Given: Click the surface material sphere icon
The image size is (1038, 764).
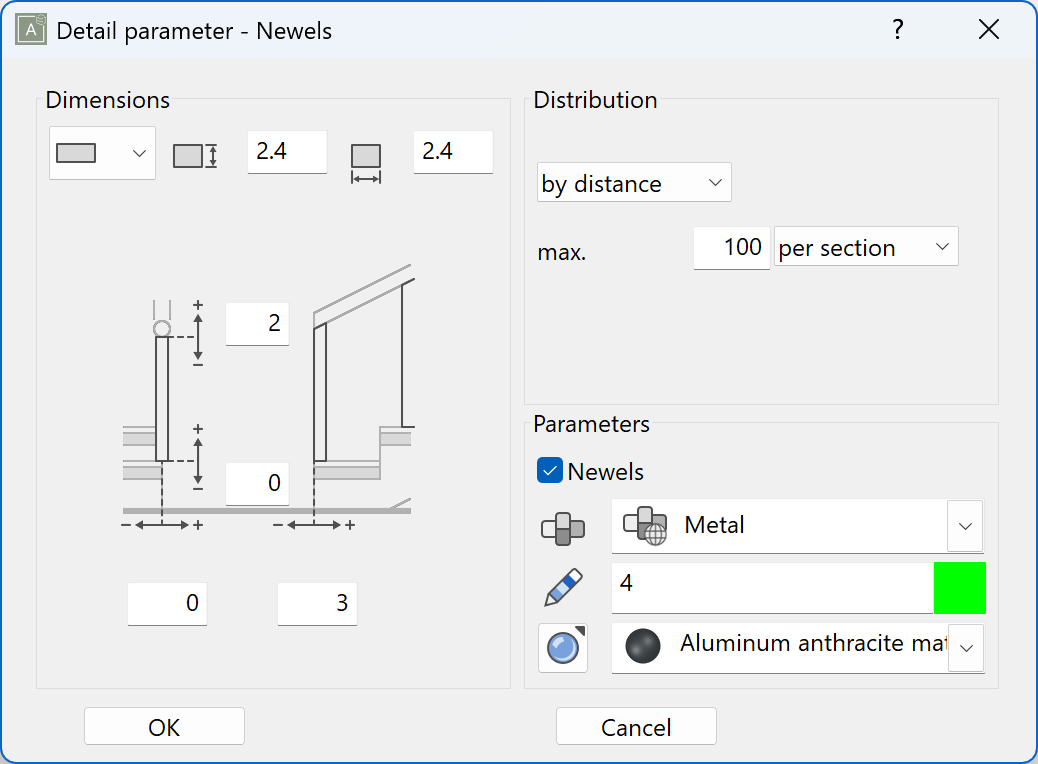Looking at the screenshot, I should (x=563, y=648).
